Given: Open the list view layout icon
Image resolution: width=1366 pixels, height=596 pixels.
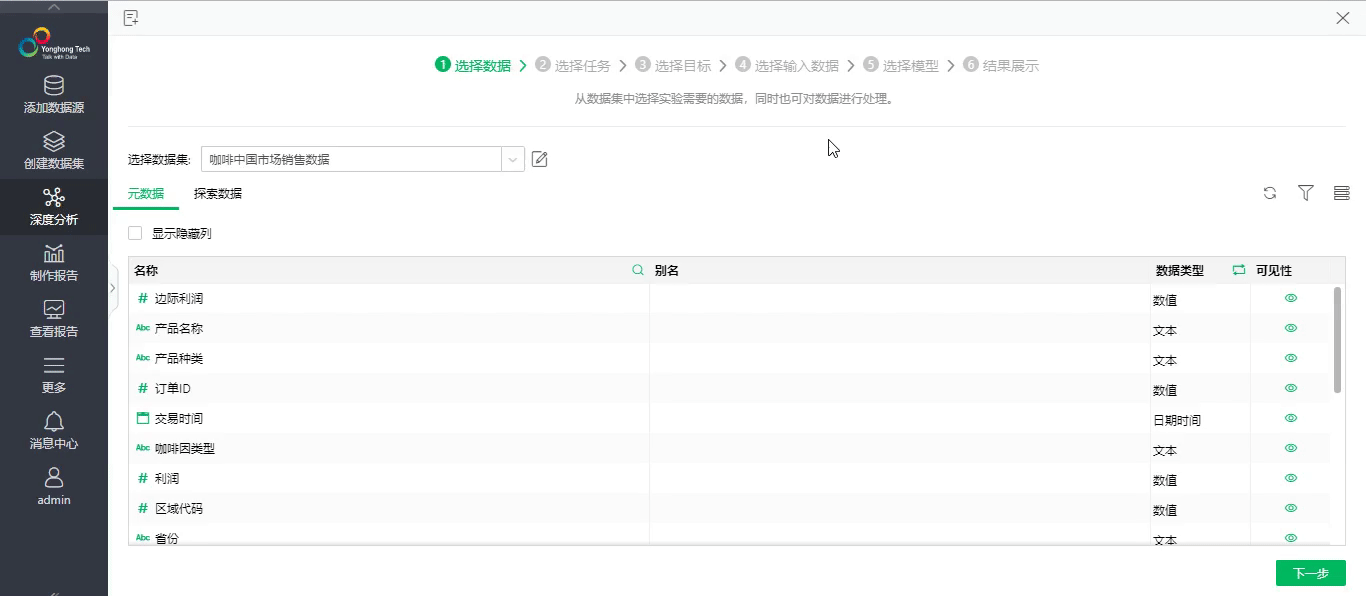Looking at the screenshot, I should tap(1342, 193).
